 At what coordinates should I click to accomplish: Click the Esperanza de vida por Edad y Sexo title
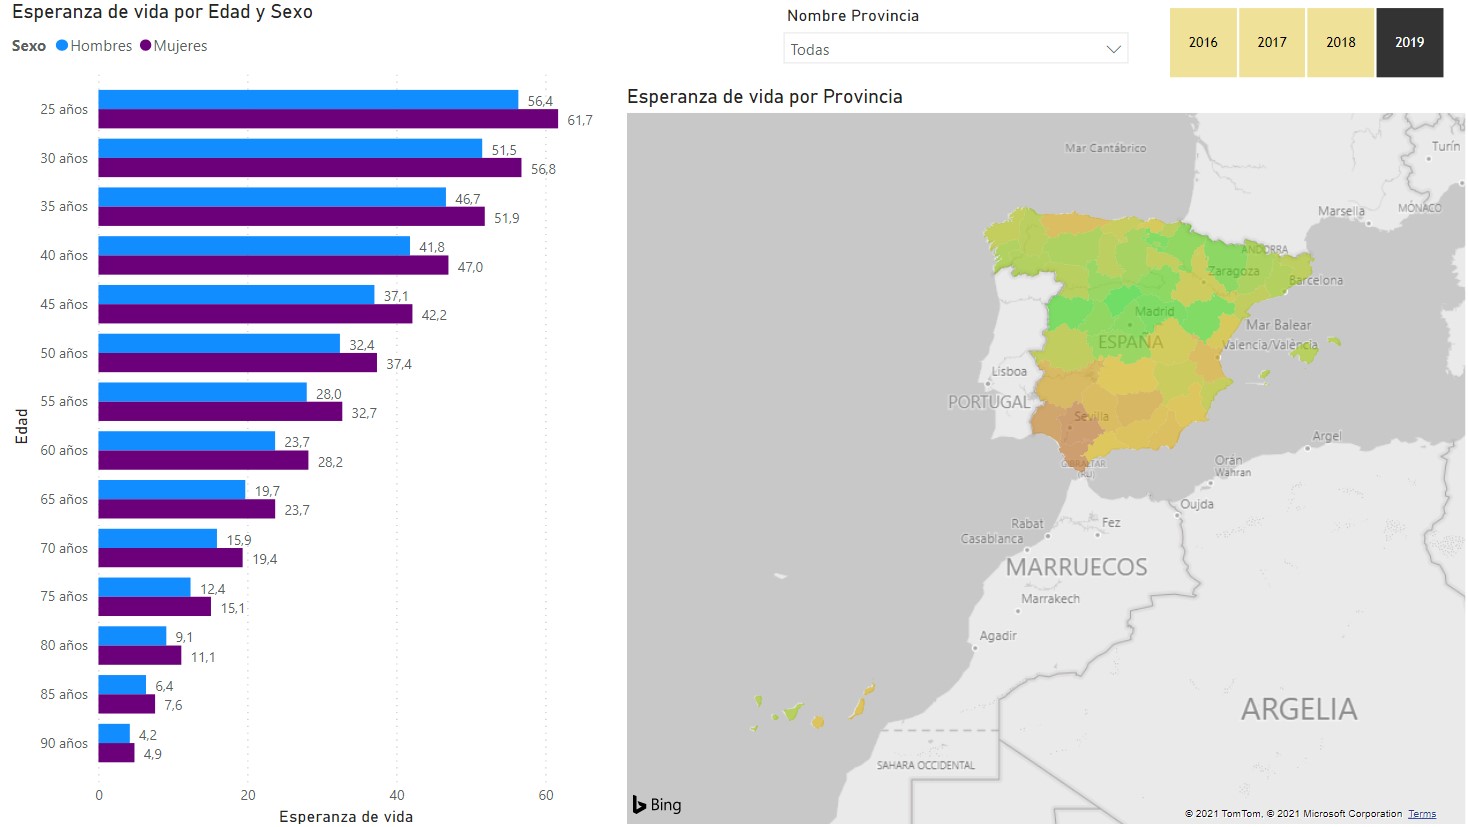coord(162,12)
